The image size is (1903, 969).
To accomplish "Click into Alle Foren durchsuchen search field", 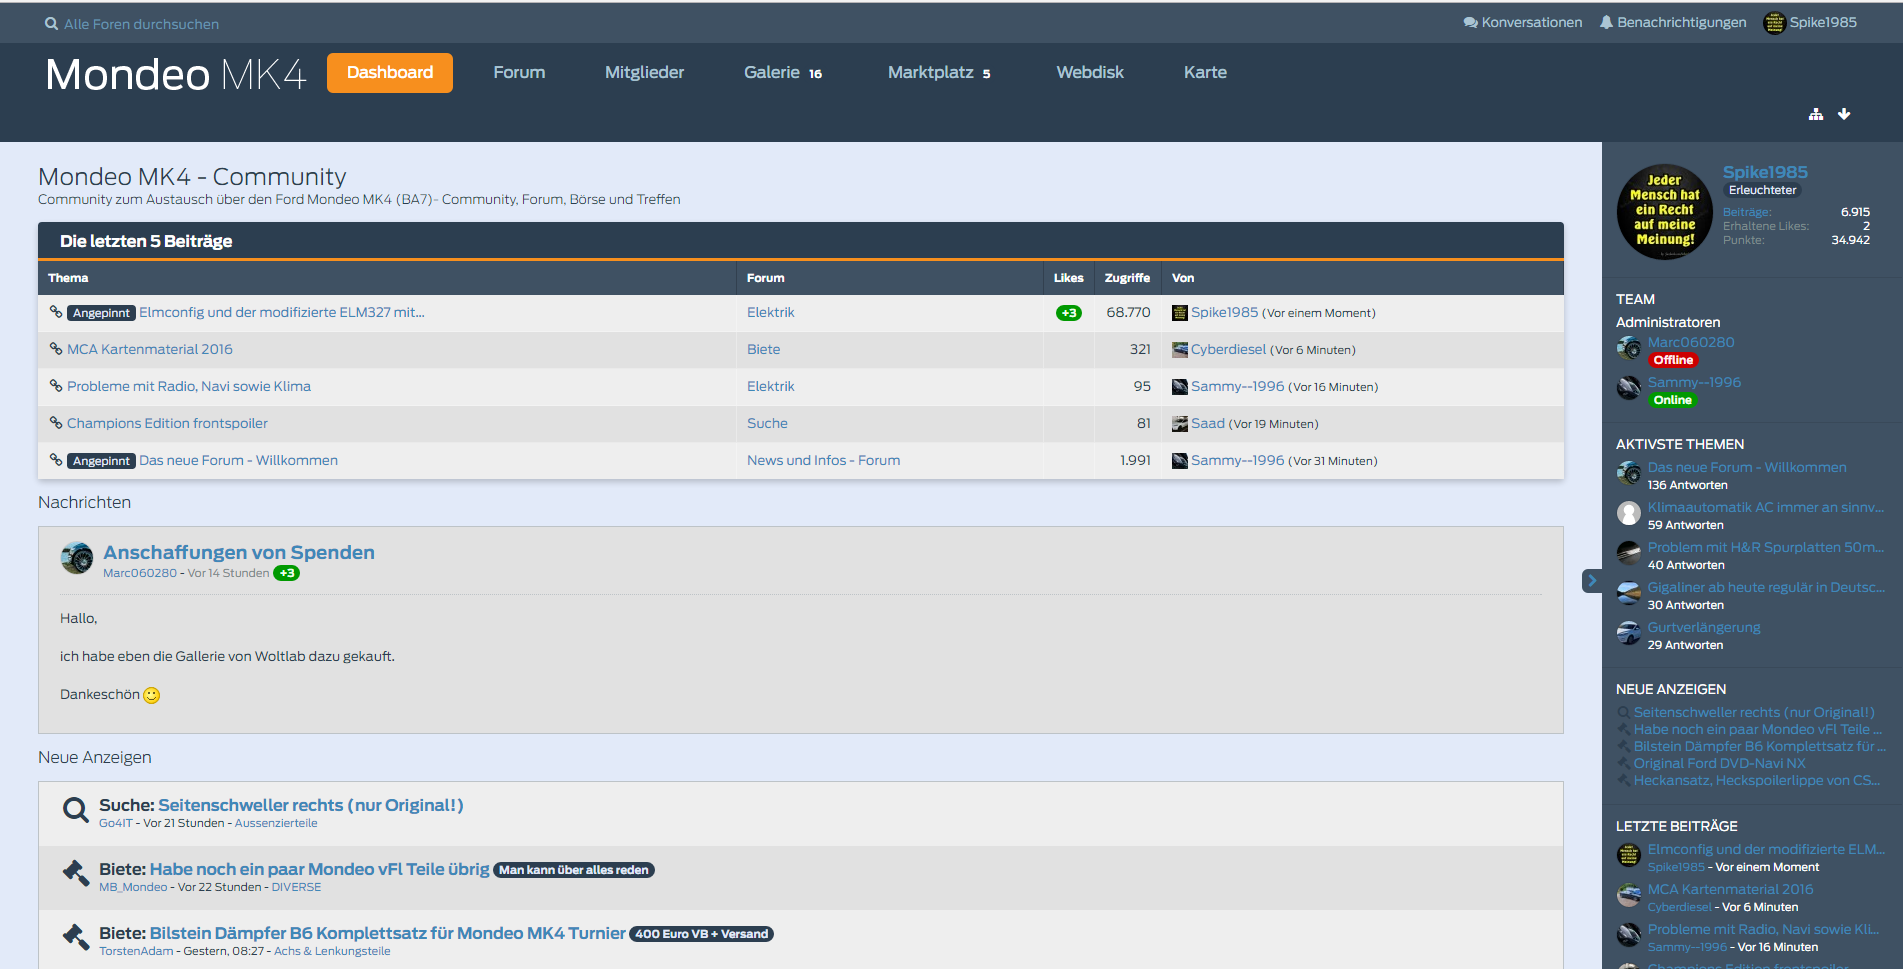I will (x=141, y=24).
